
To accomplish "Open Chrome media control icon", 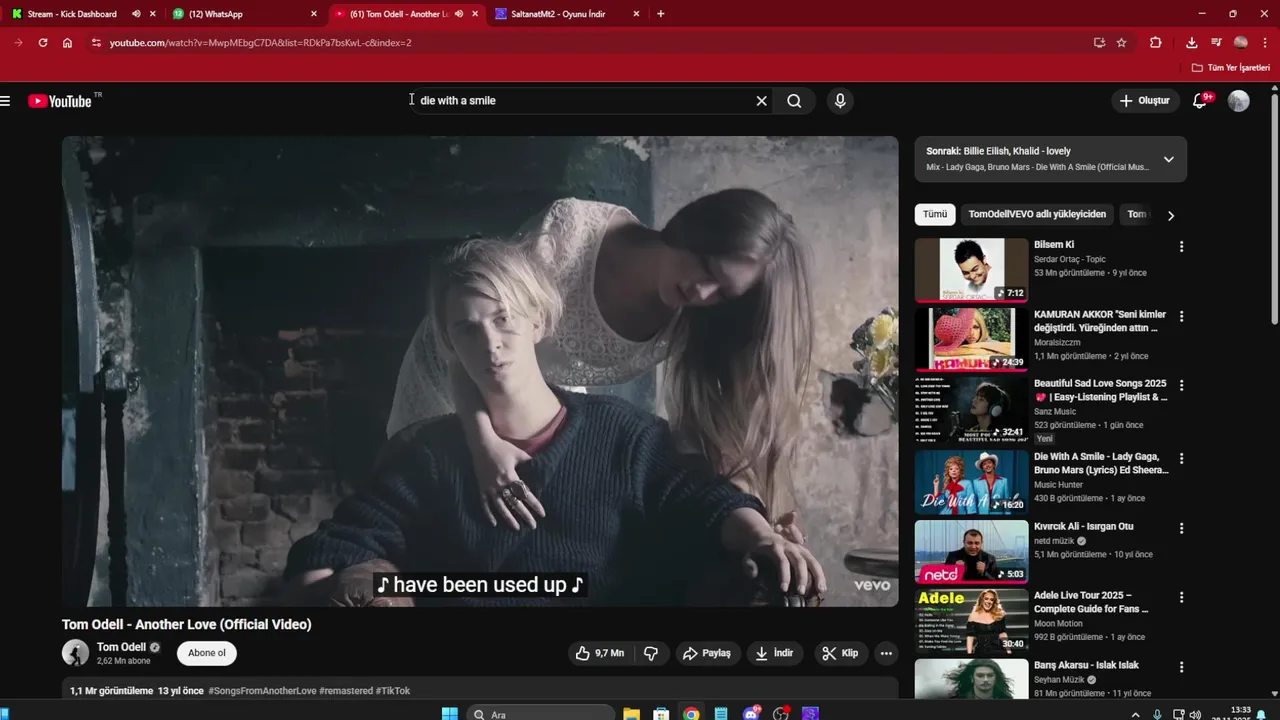I will pos(1216,43).
